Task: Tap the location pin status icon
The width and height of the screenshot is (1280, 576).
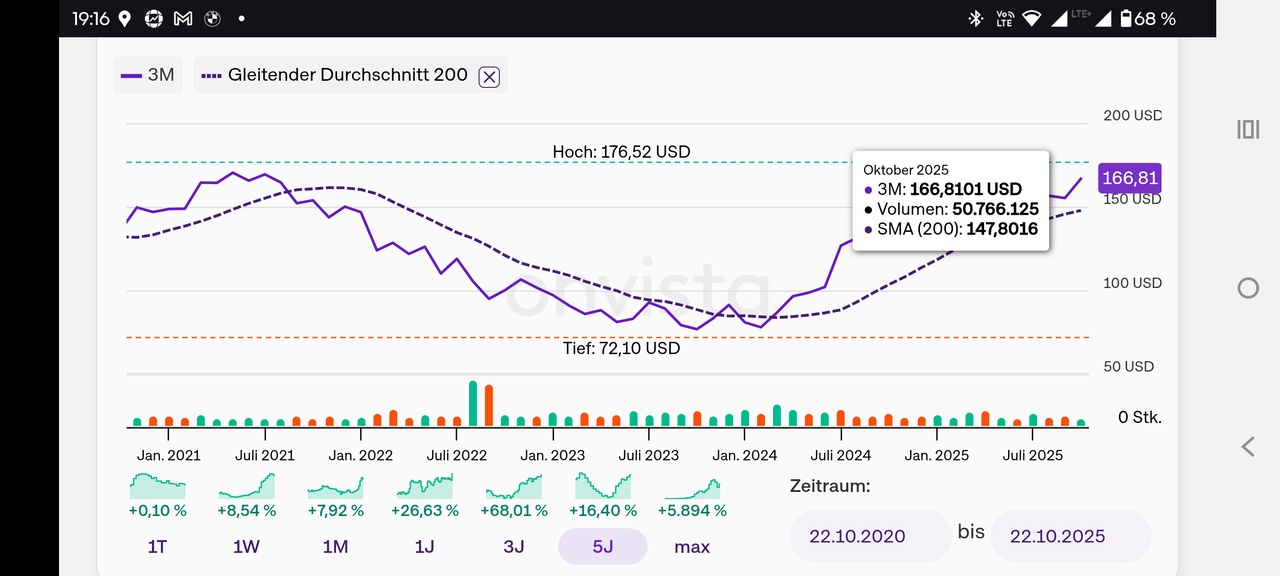Action: 125,18
